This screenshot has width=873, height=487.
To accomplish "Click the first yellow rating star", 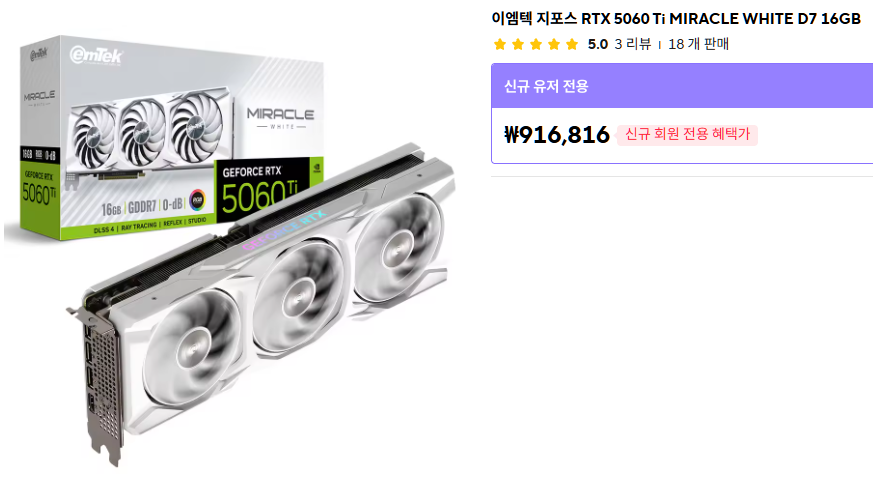I will (500, 45).
